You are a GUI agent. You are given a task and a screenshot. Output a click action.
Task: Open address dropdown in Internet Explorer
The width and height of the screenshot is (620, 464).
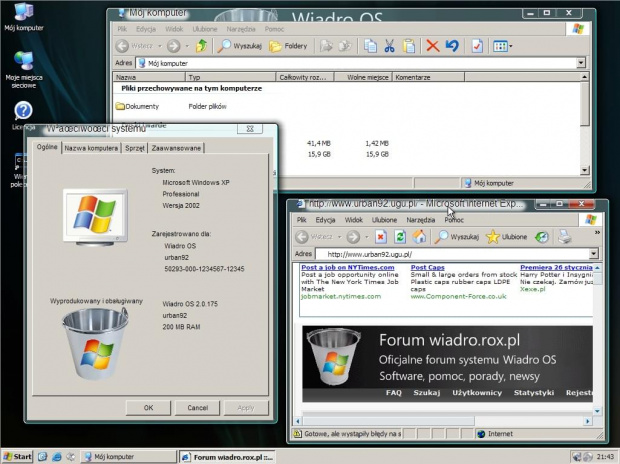(594, 254)
